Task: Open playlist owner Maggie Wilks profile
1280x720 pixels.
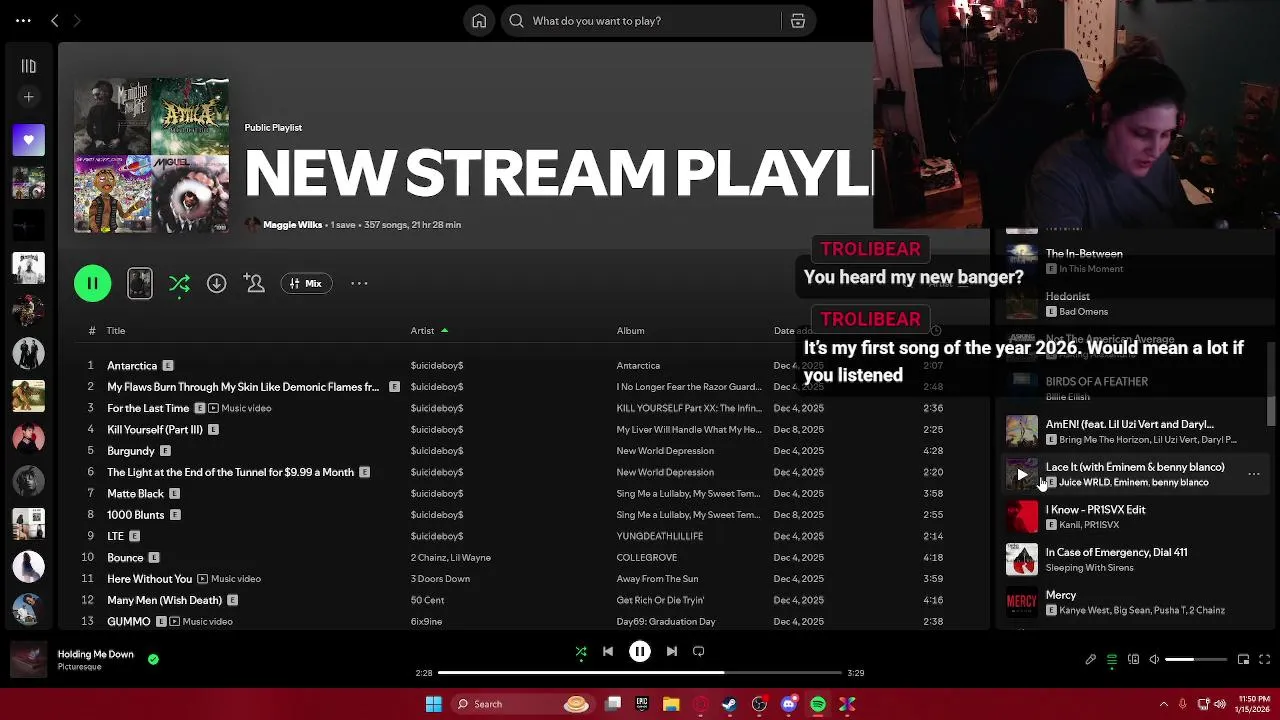Action: click(x=292, y=225)
